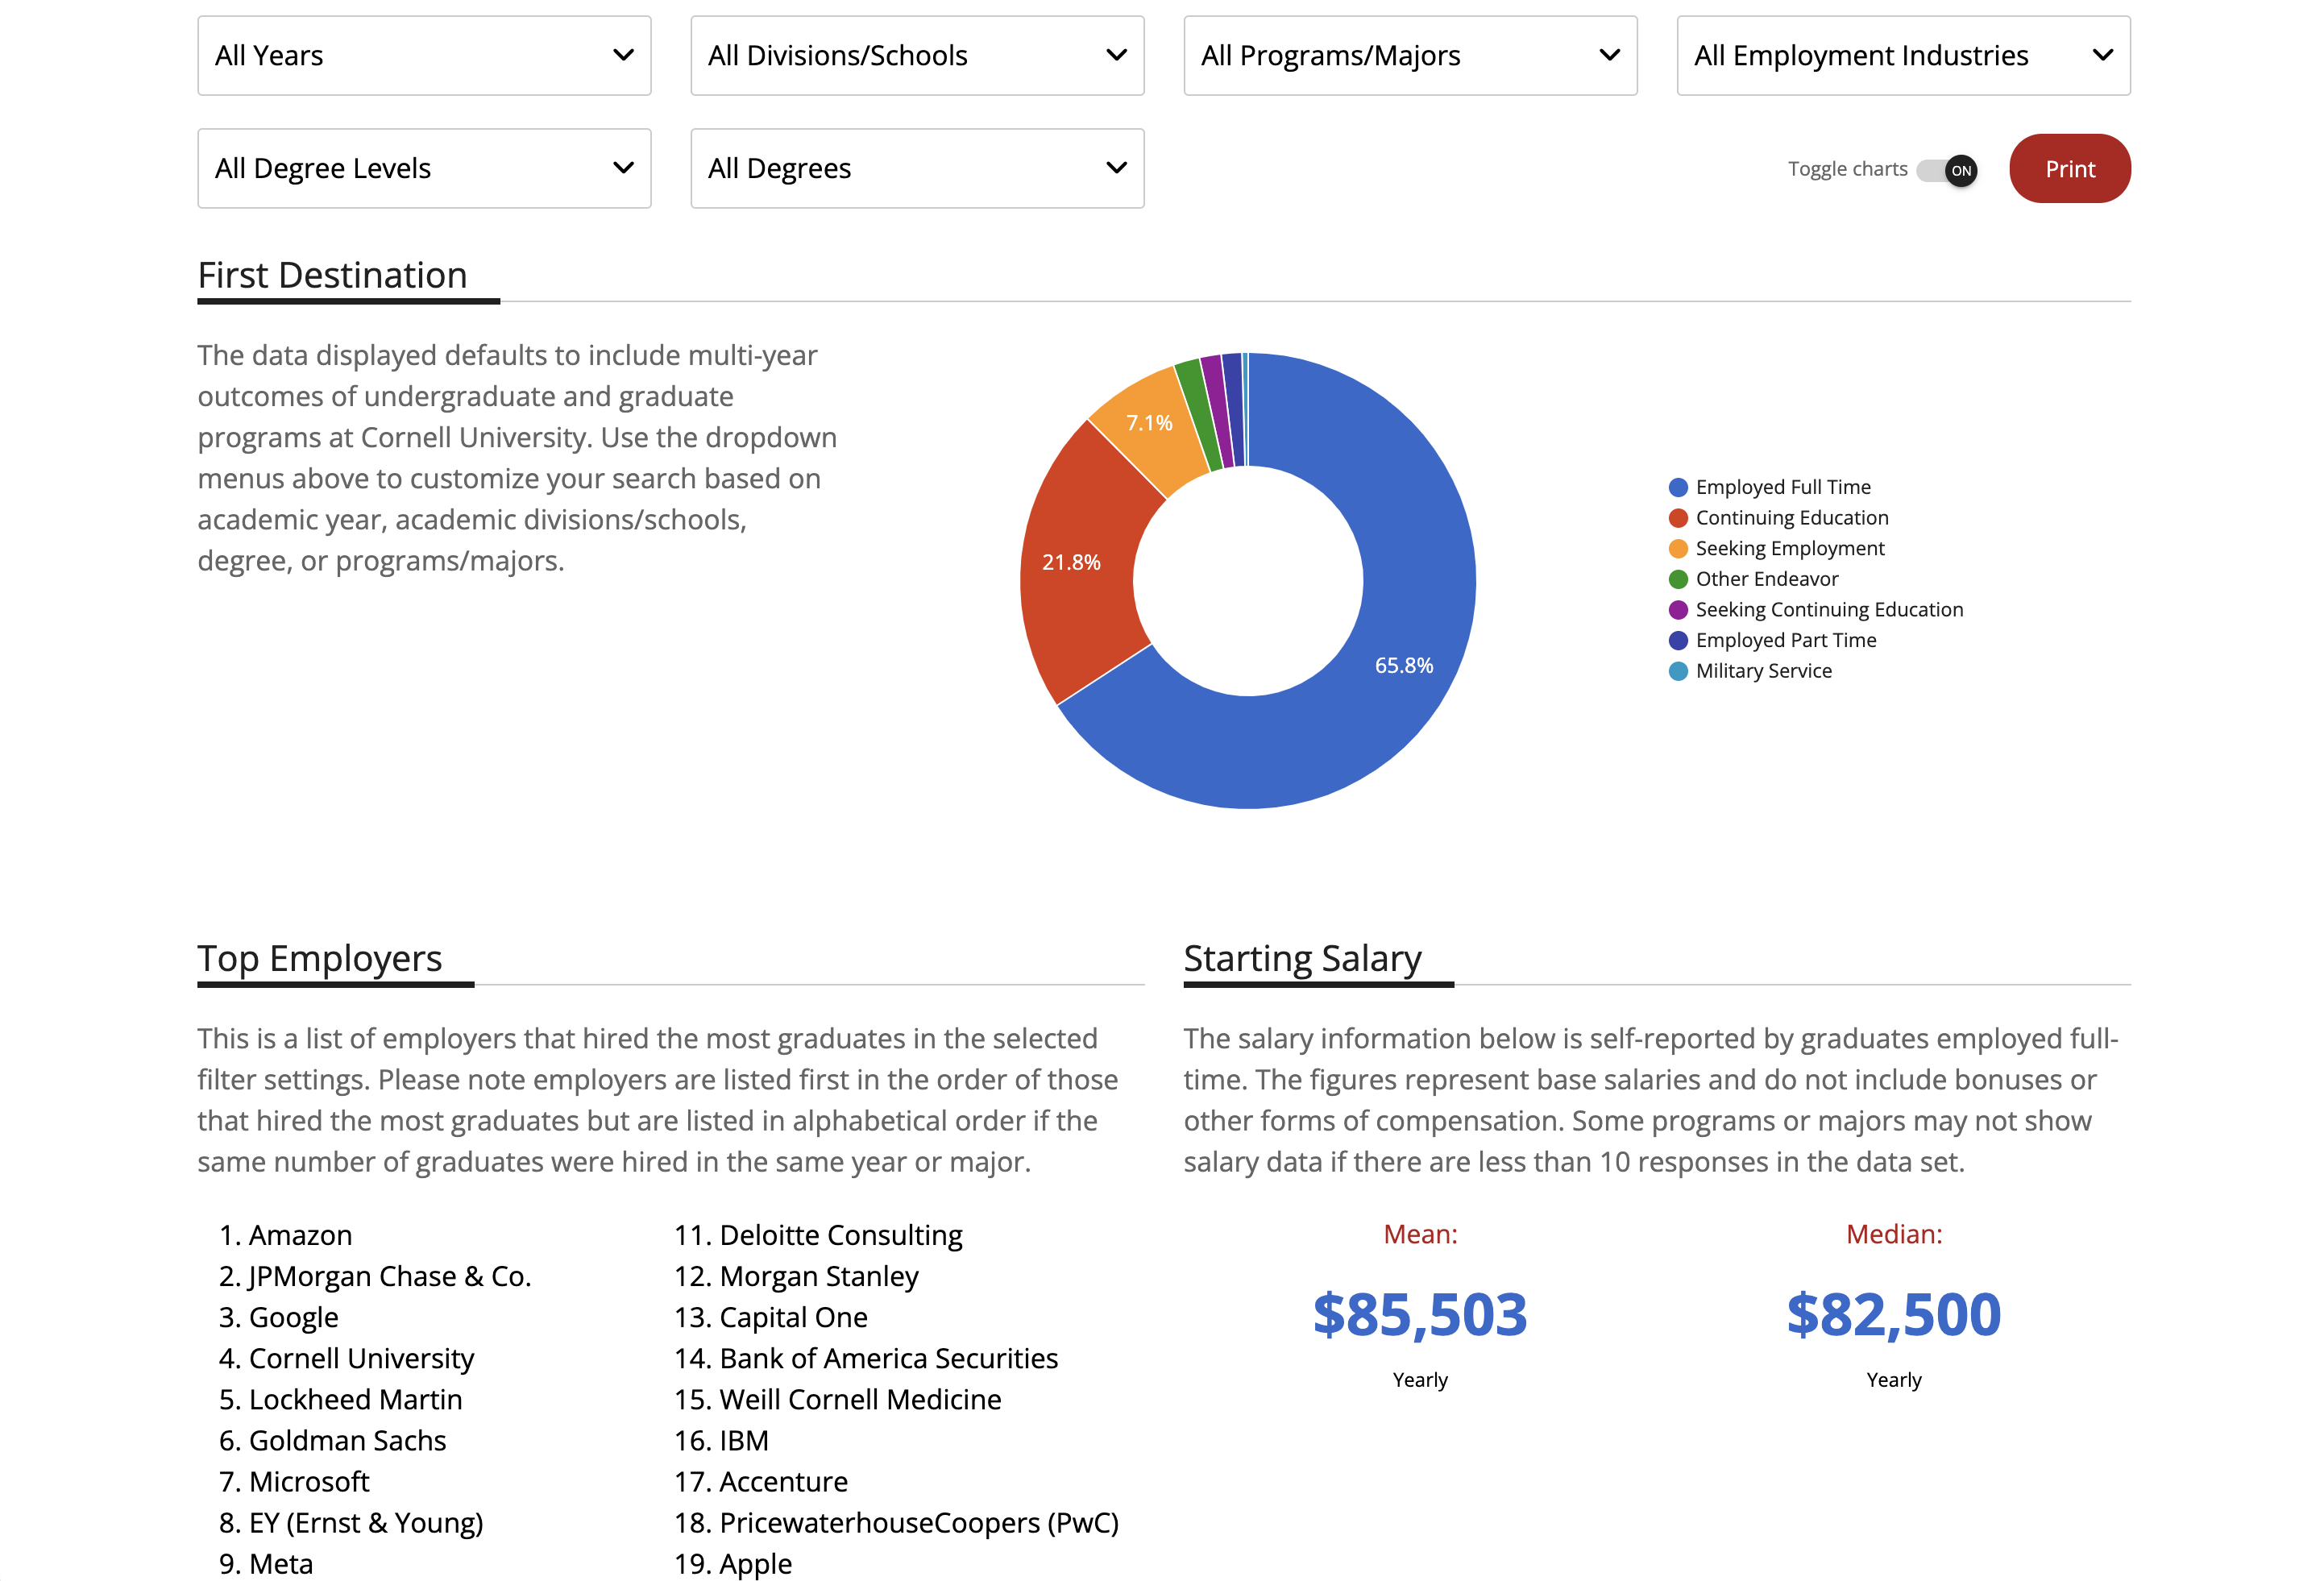The width and height of the screenshot is (2324, 1581).
Task: Click the Continuing Education legend marker
Action: coord(1679,517)
